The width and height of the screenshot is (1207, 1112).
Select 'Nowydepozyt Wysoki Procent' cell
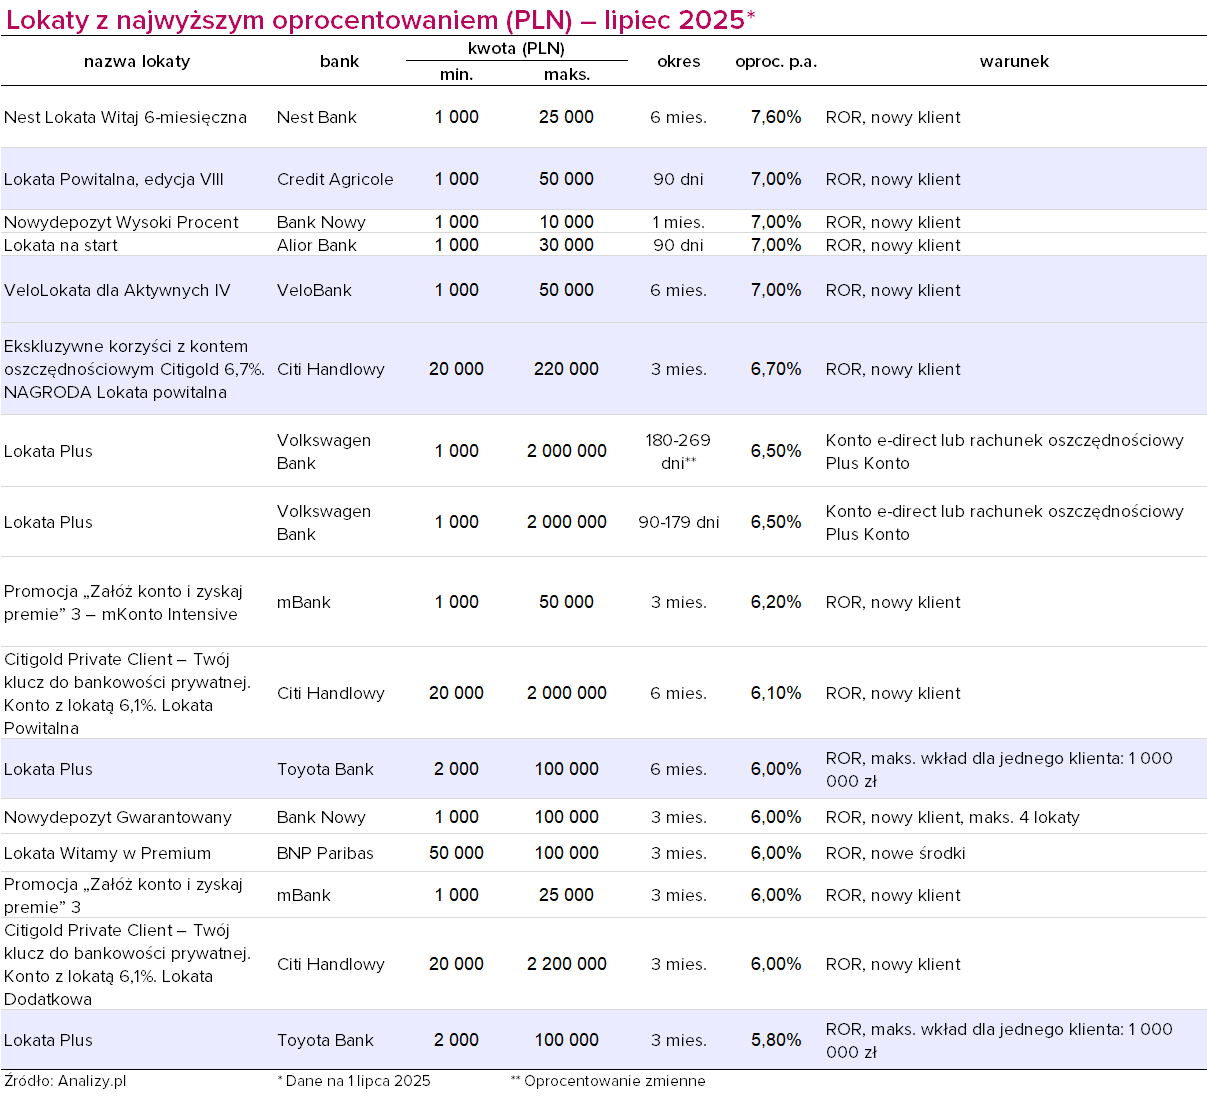tap(121, 222)
